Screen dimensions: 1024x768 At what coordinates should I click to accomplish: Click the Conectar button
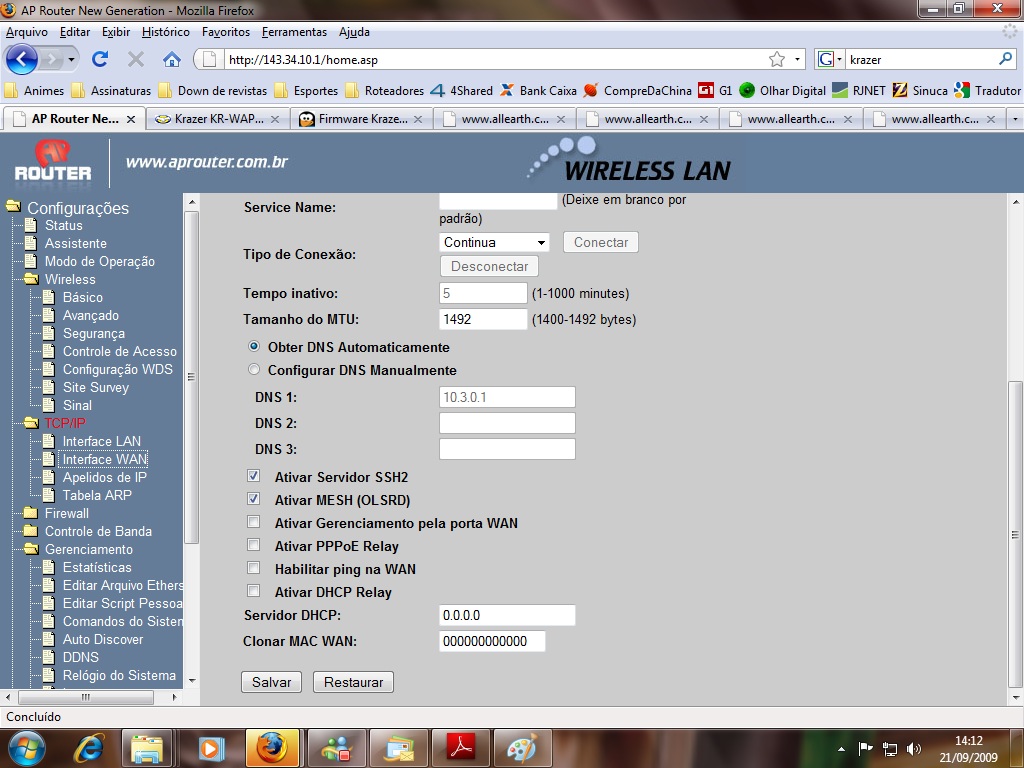(601, 242)
